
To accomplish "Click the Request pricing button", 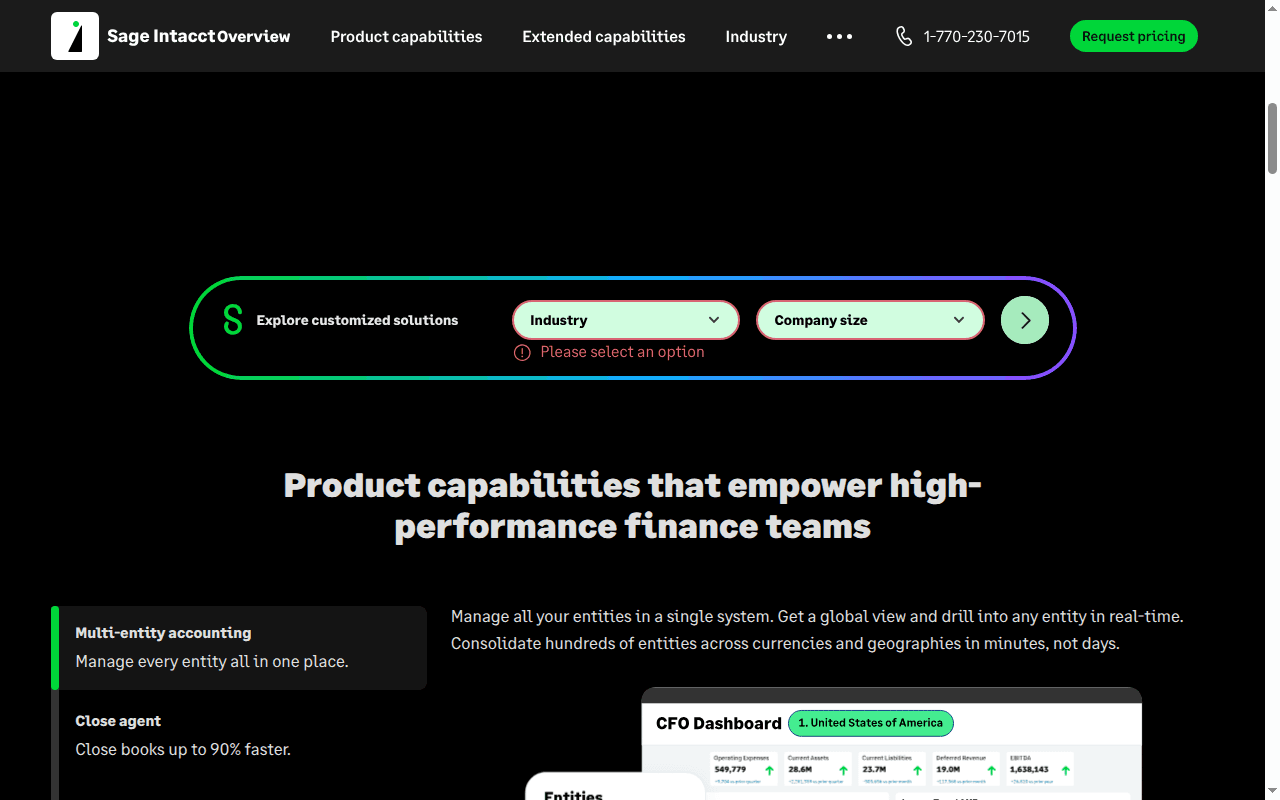I will (1134, 36).
